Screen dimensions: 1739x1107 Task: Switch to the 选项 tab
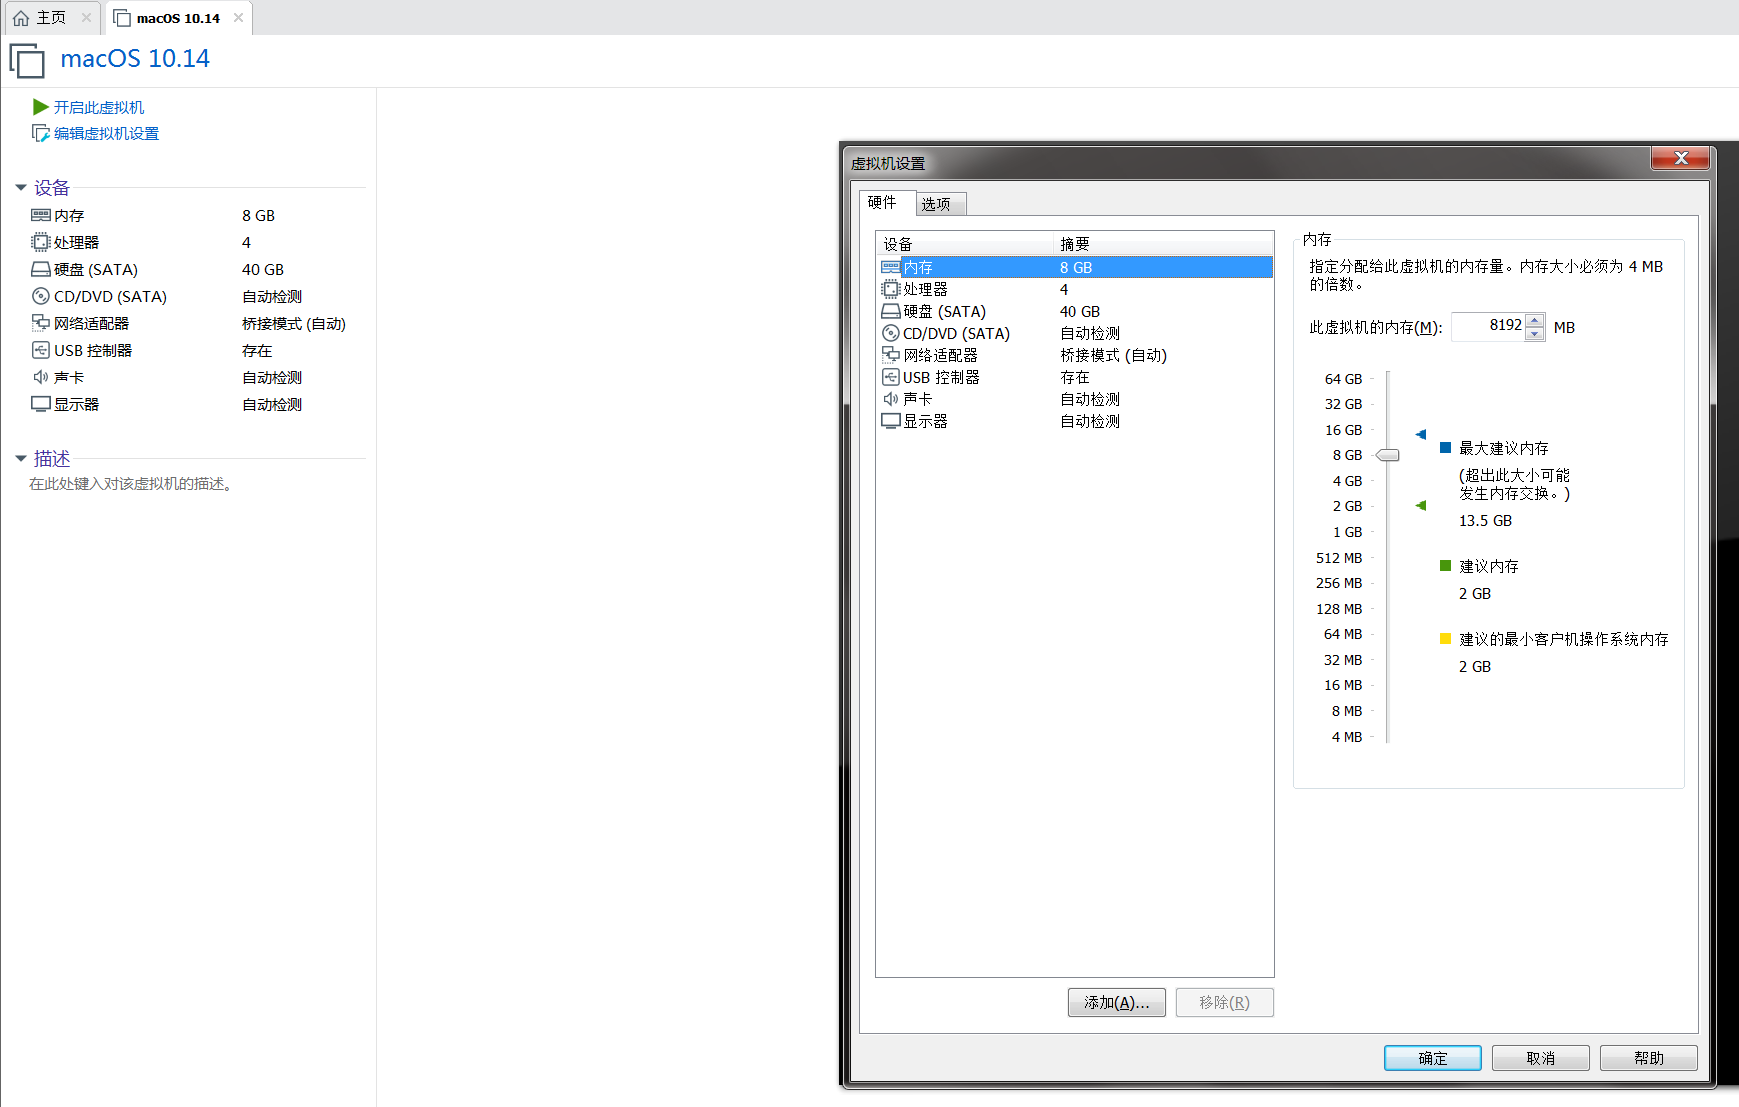click(937, 204)
